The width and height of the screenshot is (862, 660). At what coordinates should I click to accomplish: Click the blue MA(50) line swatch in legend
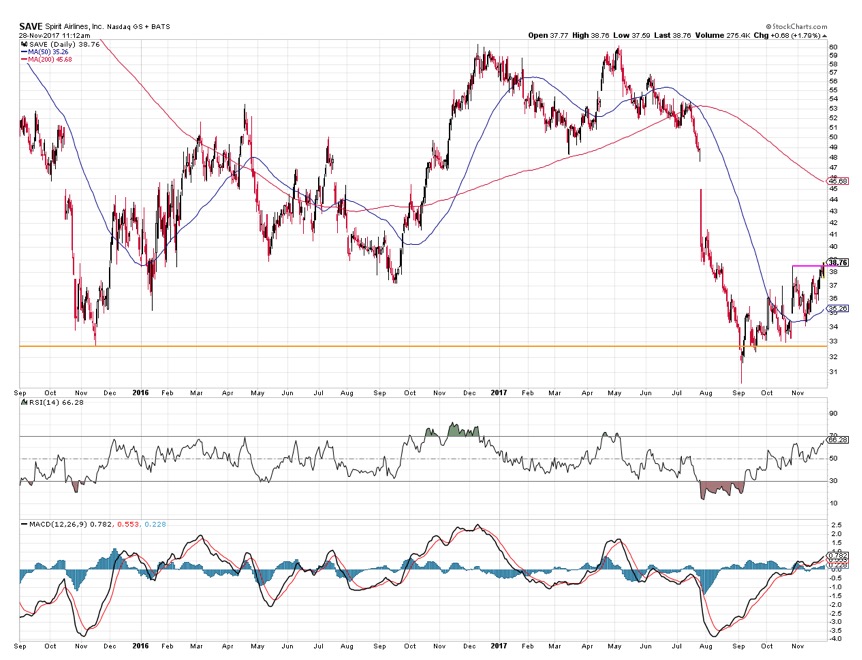tap(24, 52)
